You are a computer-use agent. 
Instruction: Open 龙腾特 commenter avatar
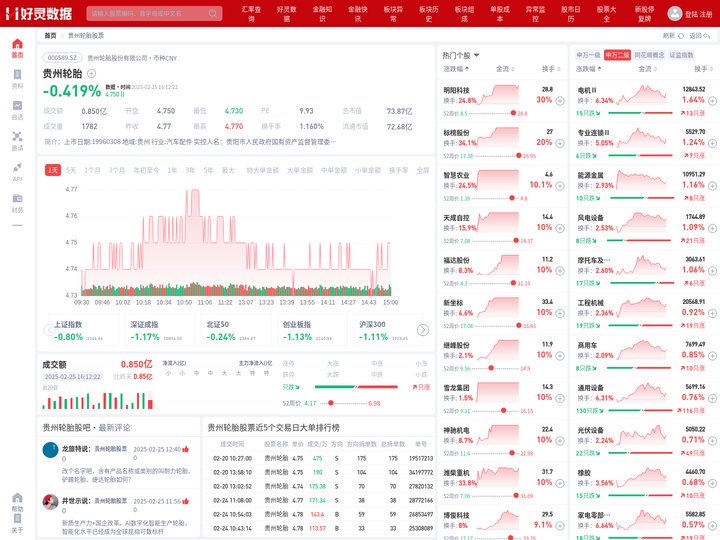tap(51, 450)
